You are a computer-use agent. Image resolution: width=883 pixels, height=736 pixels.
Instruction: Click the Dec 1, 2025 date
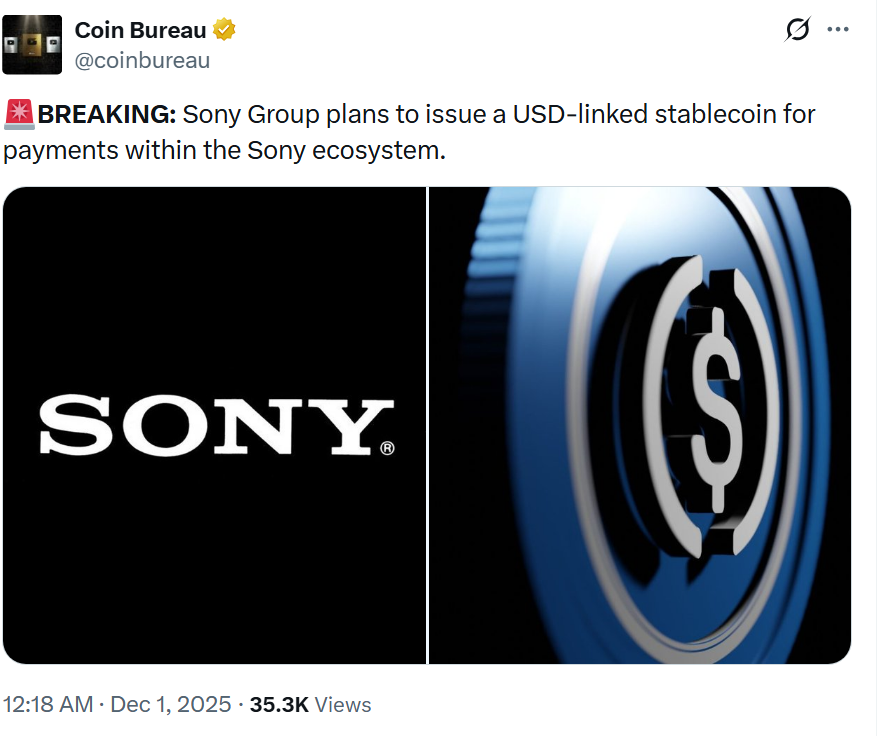(170, 705)
